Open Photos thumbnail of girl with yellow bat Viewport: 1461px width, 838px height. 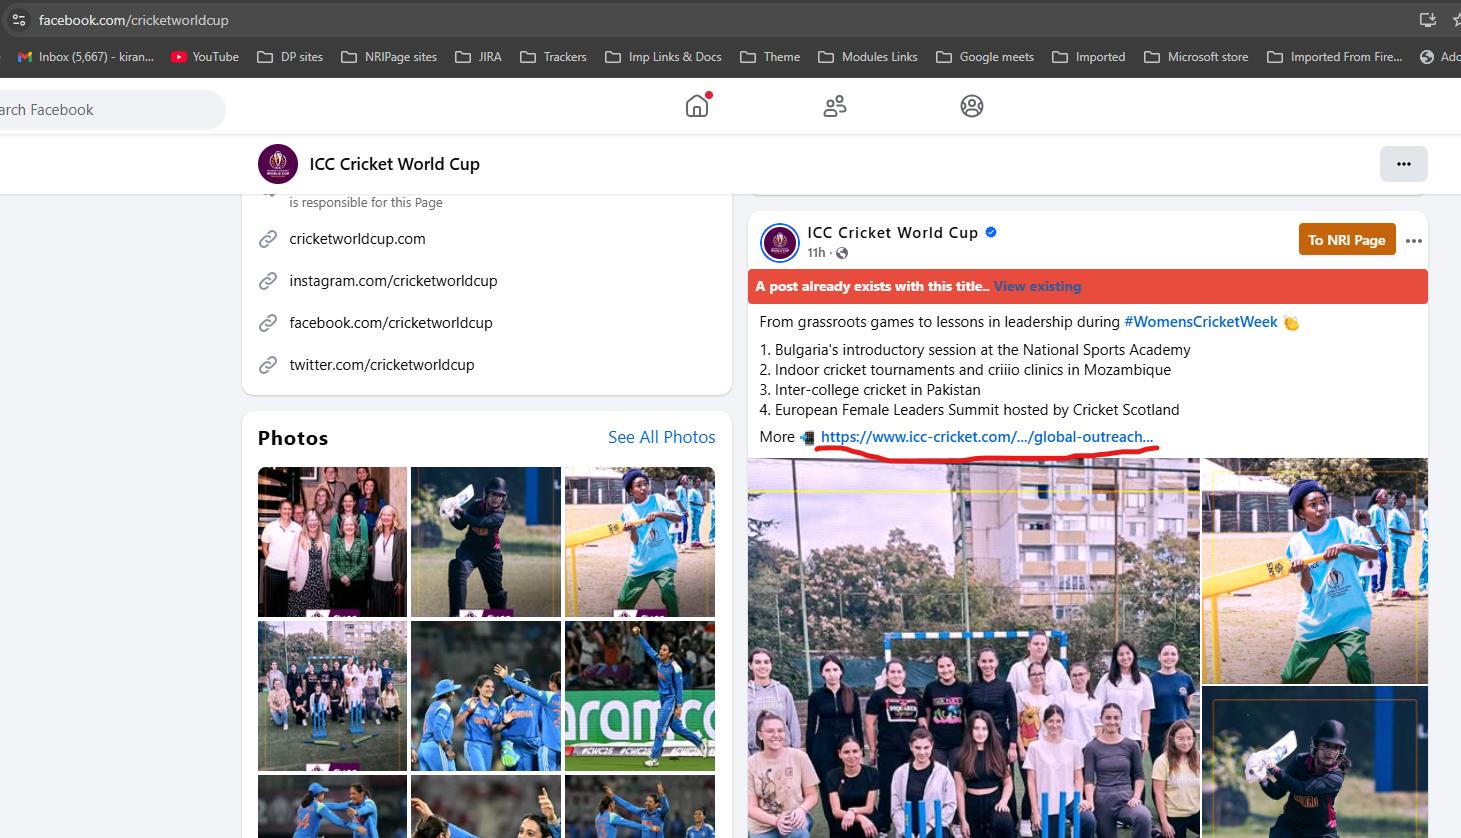point(640,542)
